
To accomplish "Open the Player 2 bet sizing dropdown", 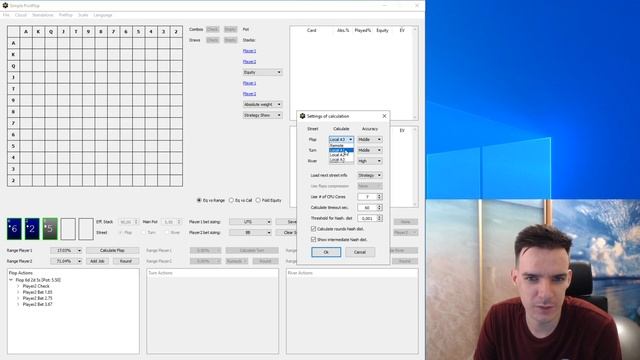I will [251, 232].
